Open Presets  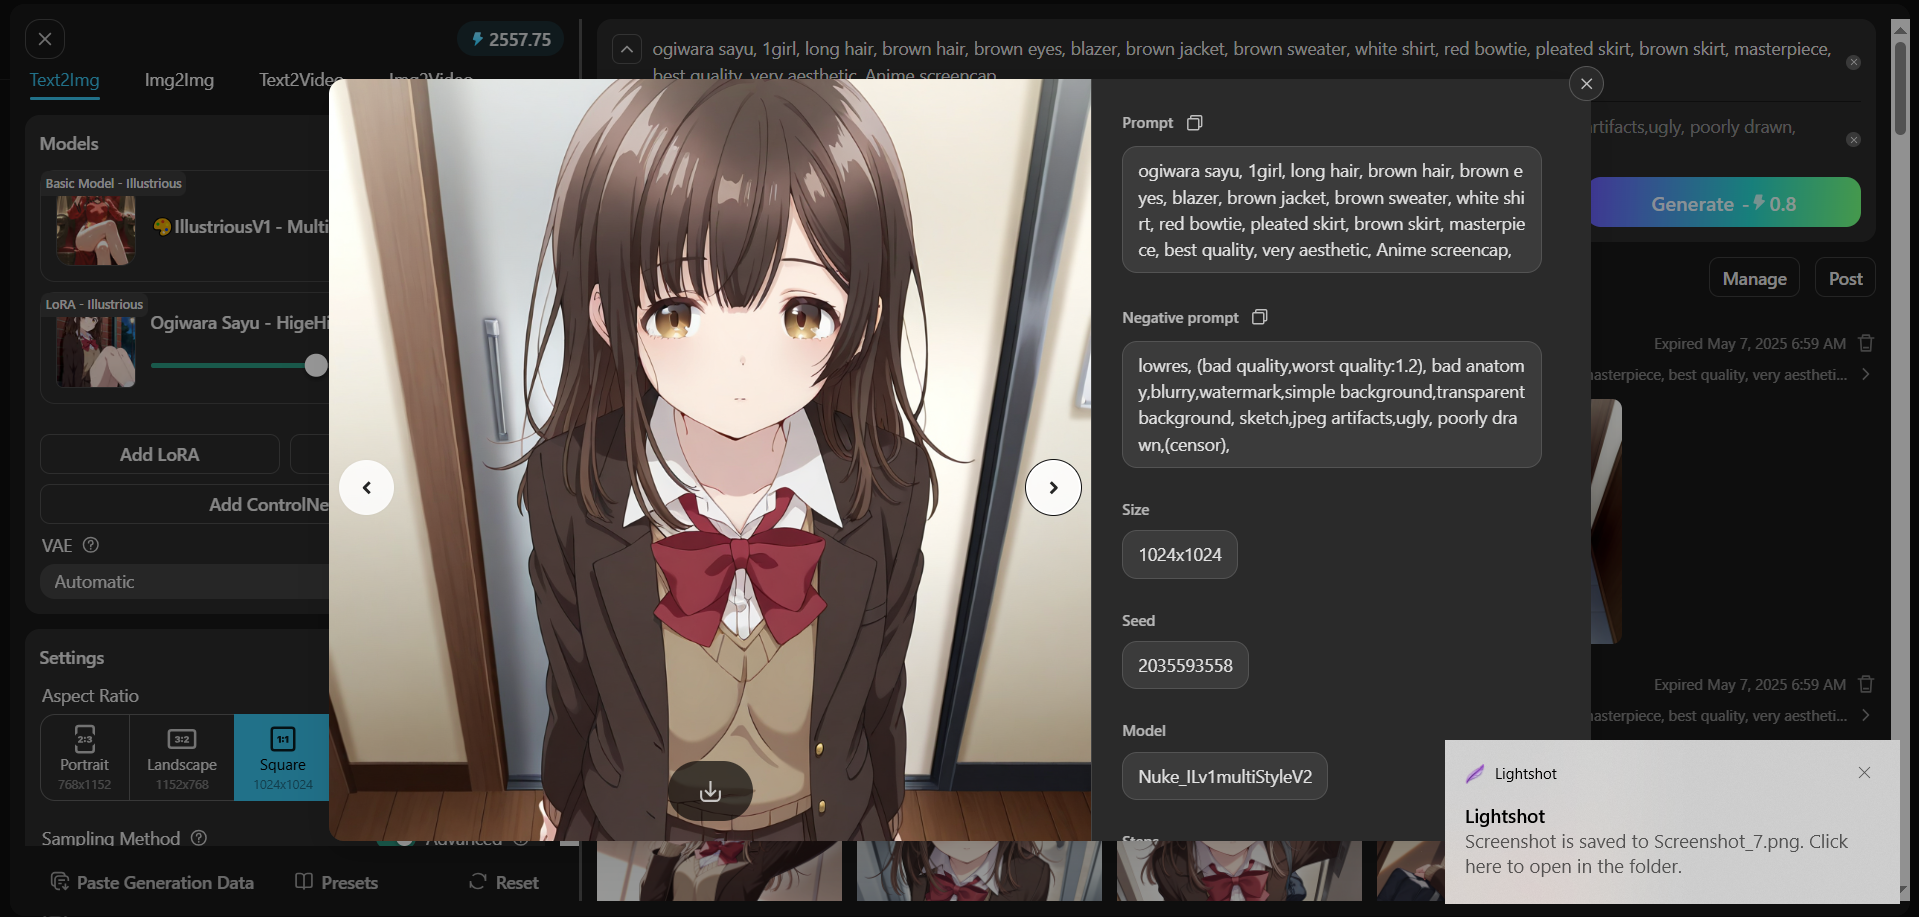tap(337, 882)
